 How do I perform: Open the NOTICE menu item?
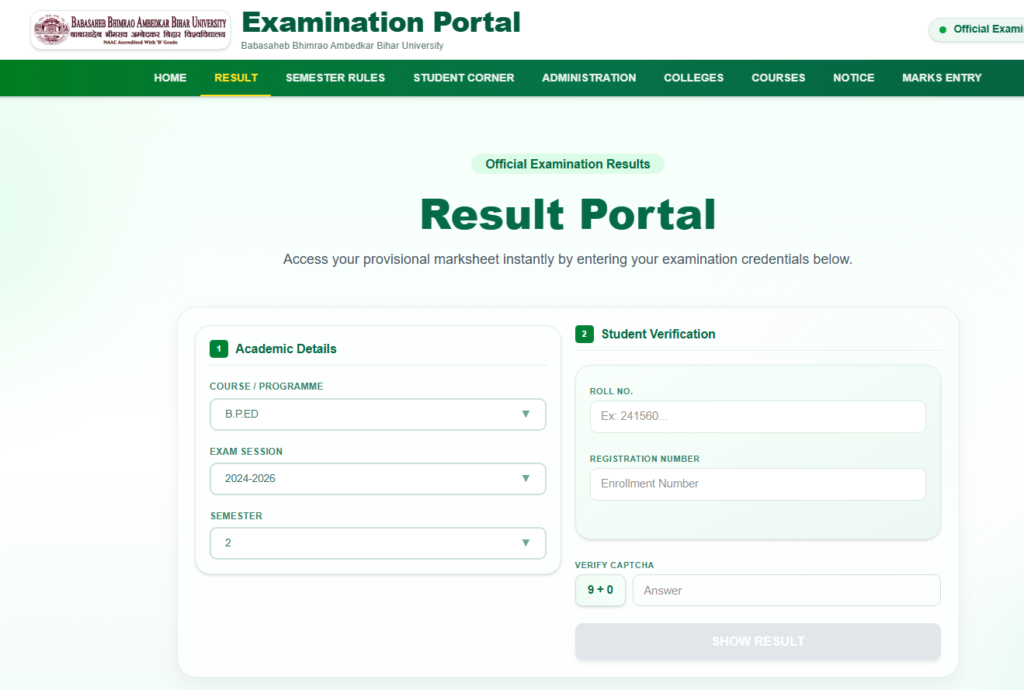(854, 78)
